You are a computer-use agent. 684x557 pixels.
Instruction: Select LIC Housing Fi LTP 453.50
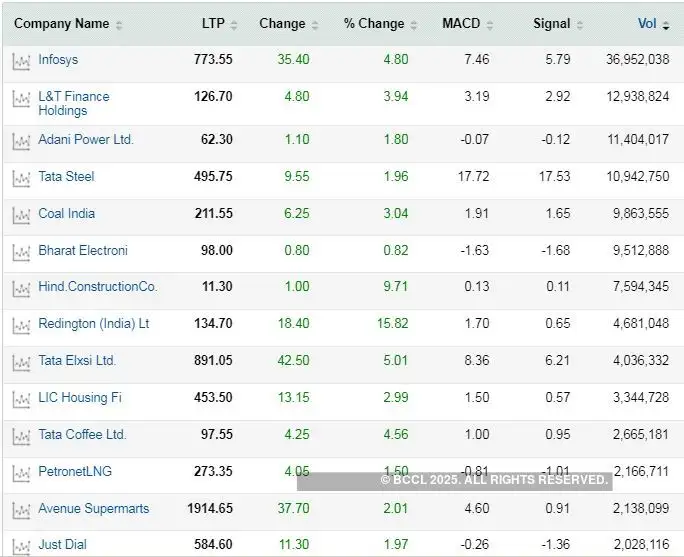pos(213,397)
